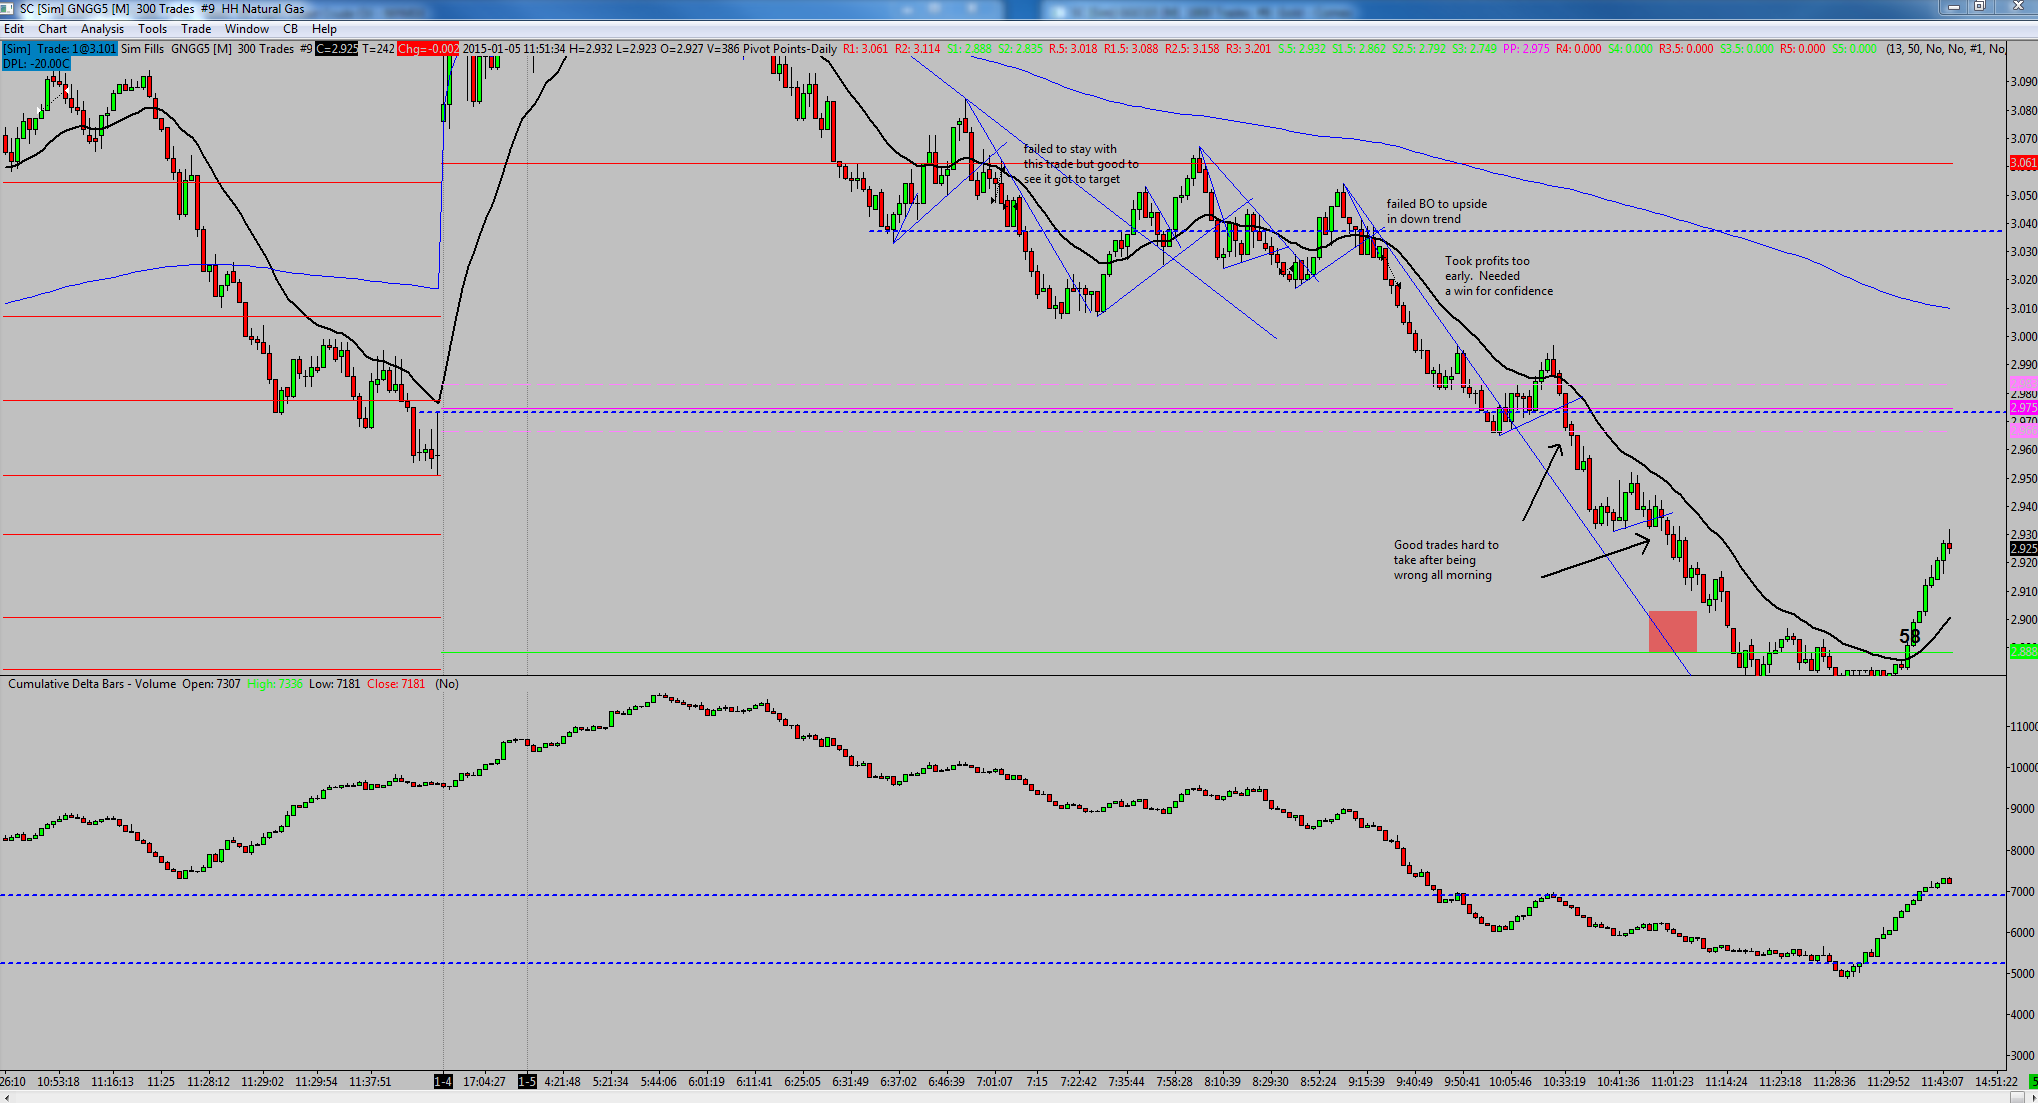Click the magenta 'PP: 2.975' pivot value

[x=1527, y=49]
